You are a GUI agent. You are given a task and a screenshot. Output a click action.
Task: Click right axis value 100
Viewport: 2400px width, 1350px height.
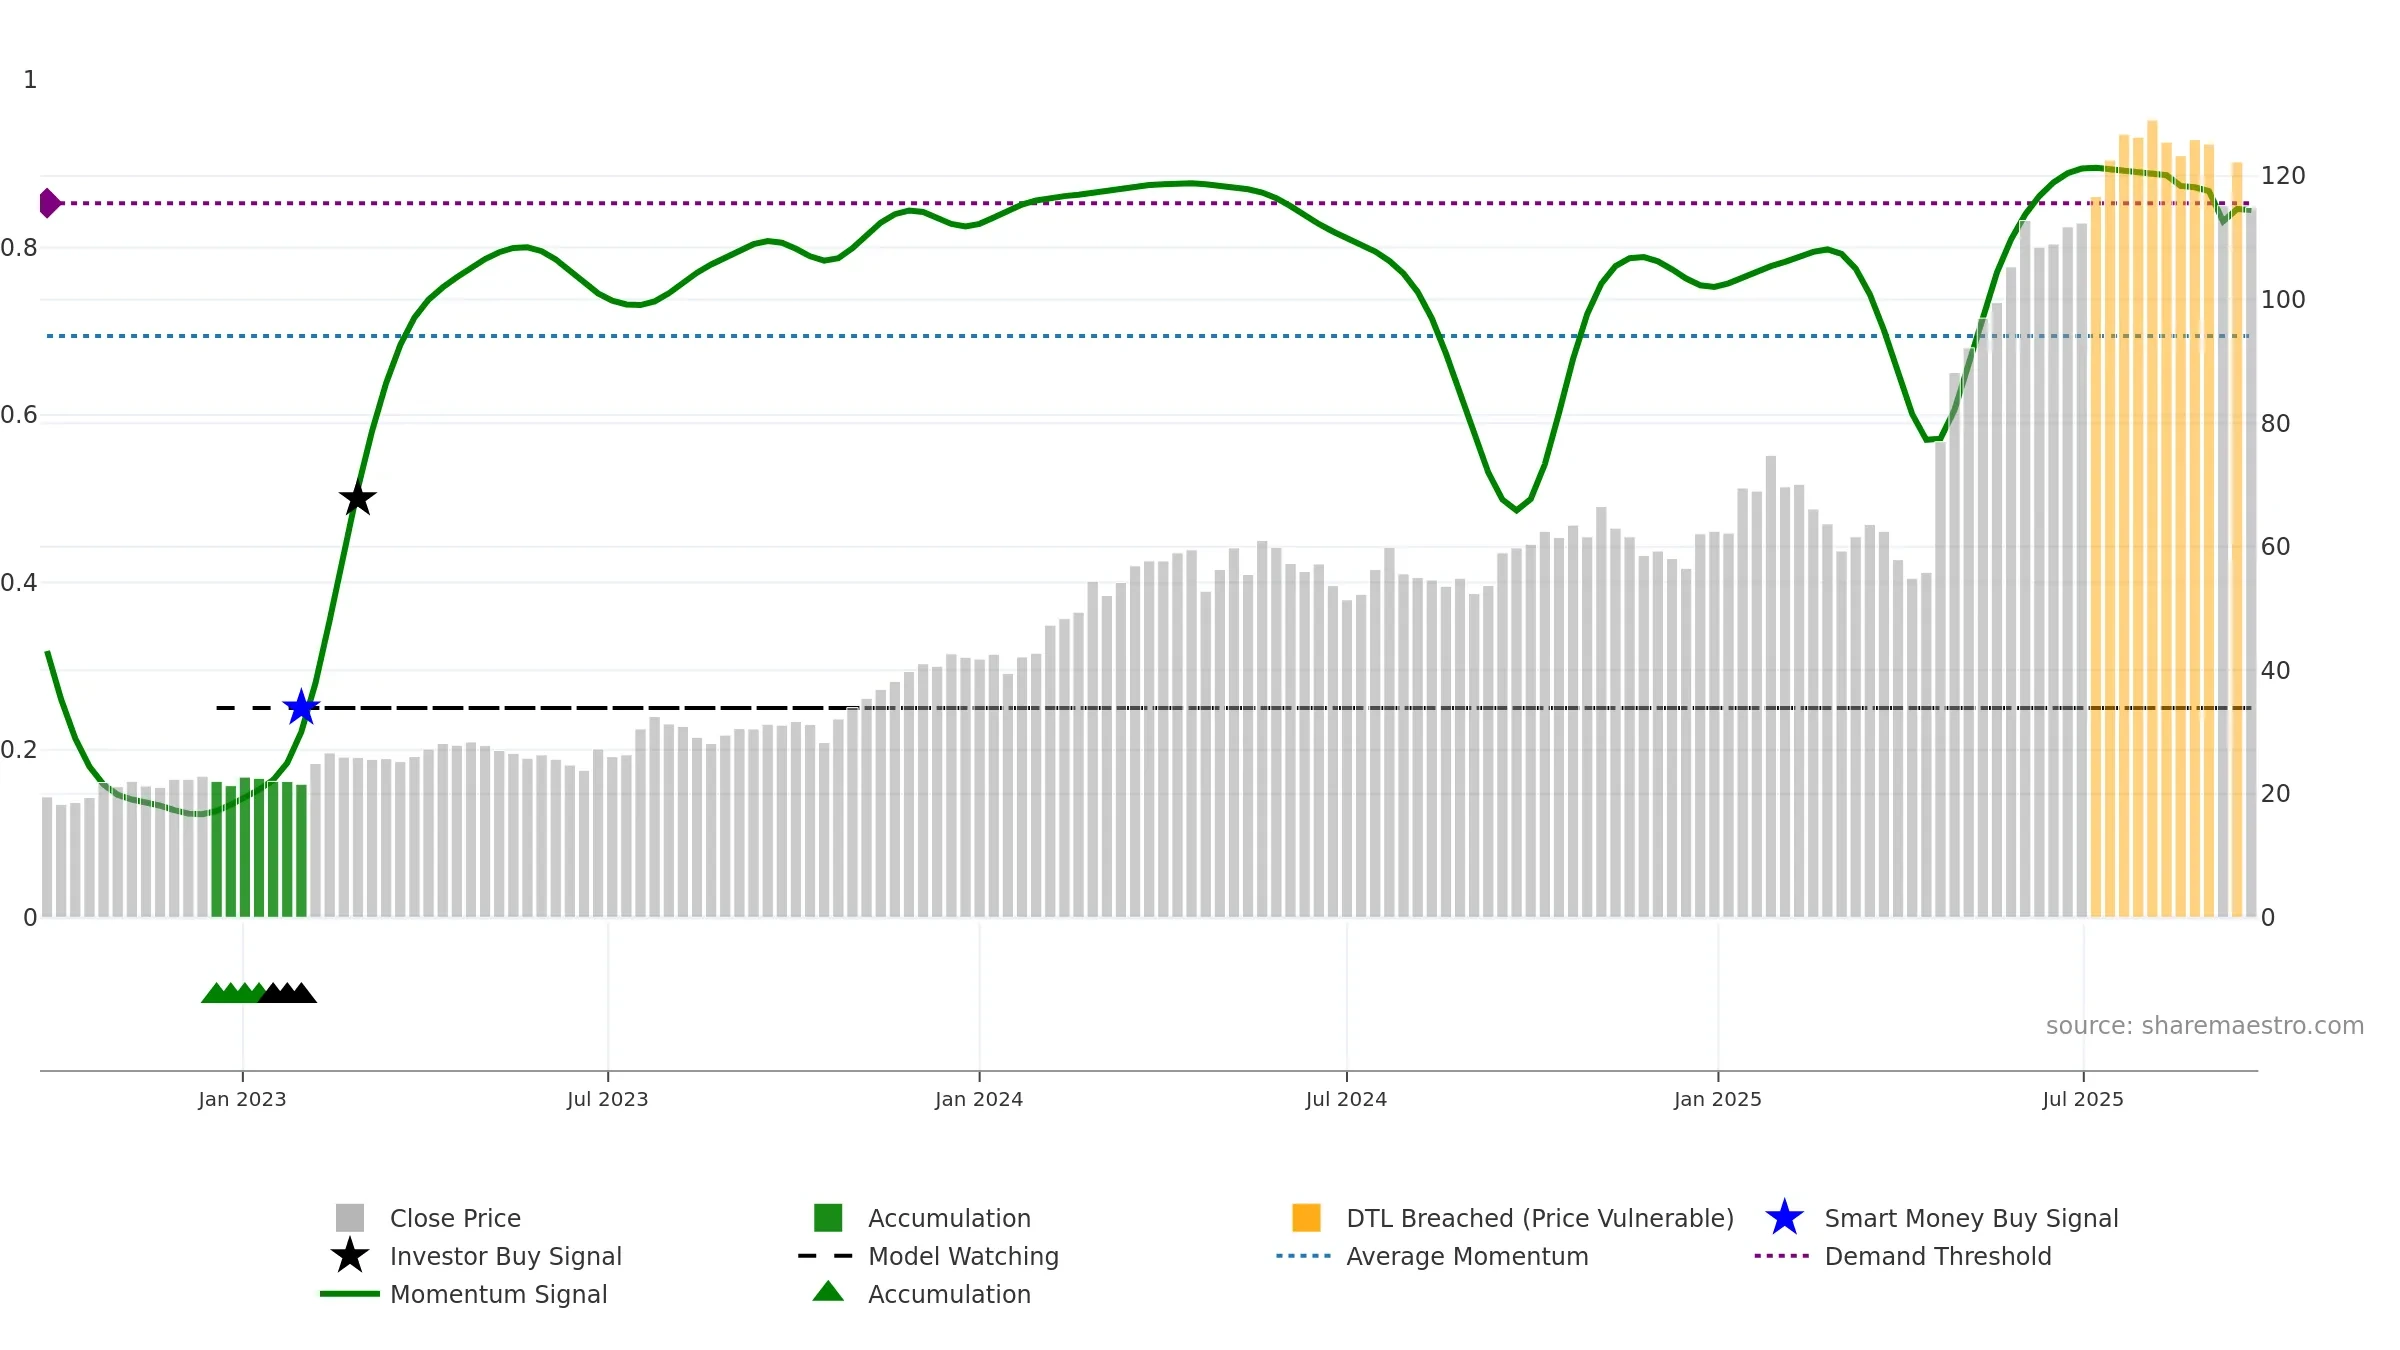point(2283,300)
